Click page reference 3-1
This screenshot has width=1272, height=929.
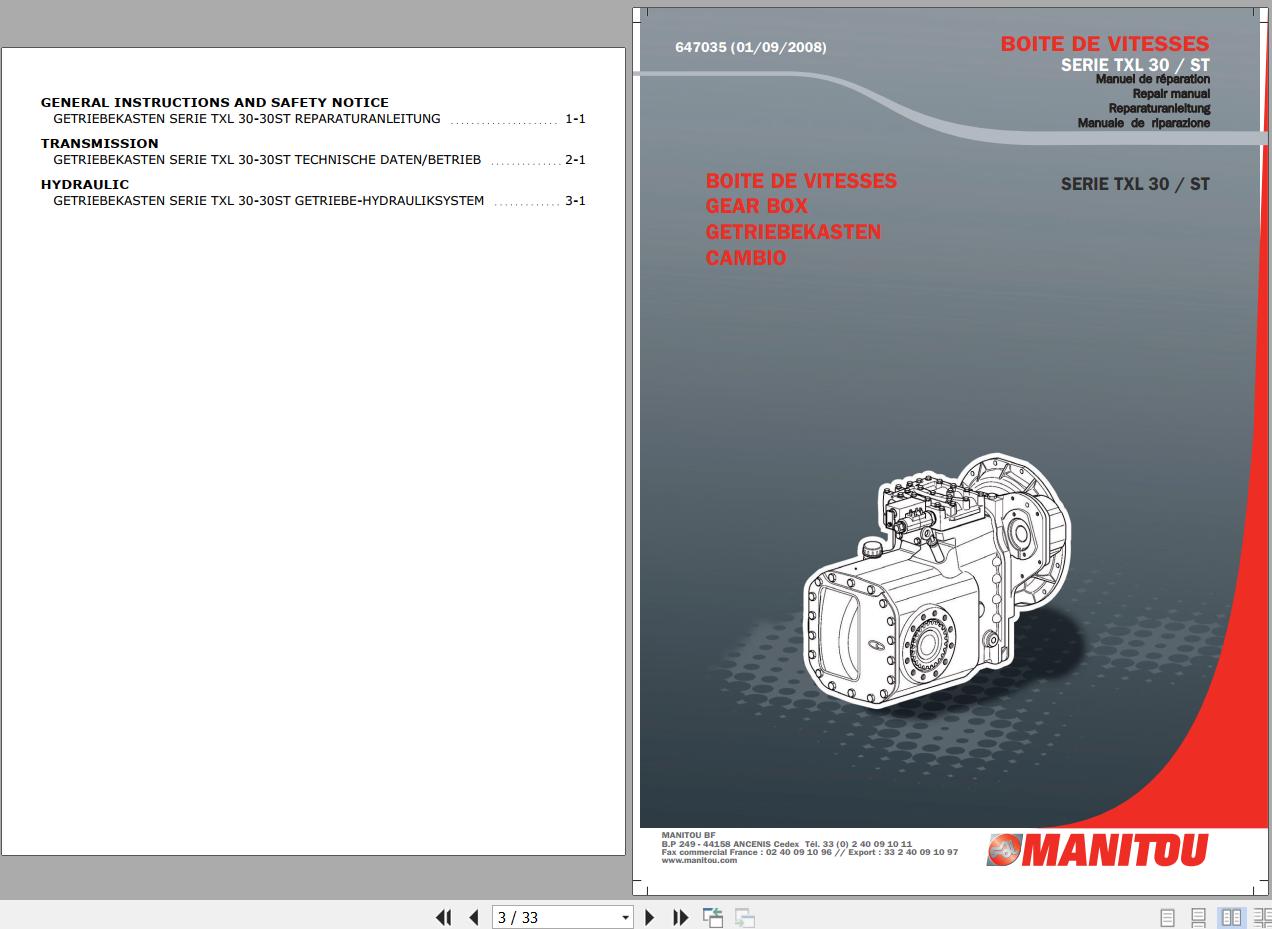(x=575, y=201)
